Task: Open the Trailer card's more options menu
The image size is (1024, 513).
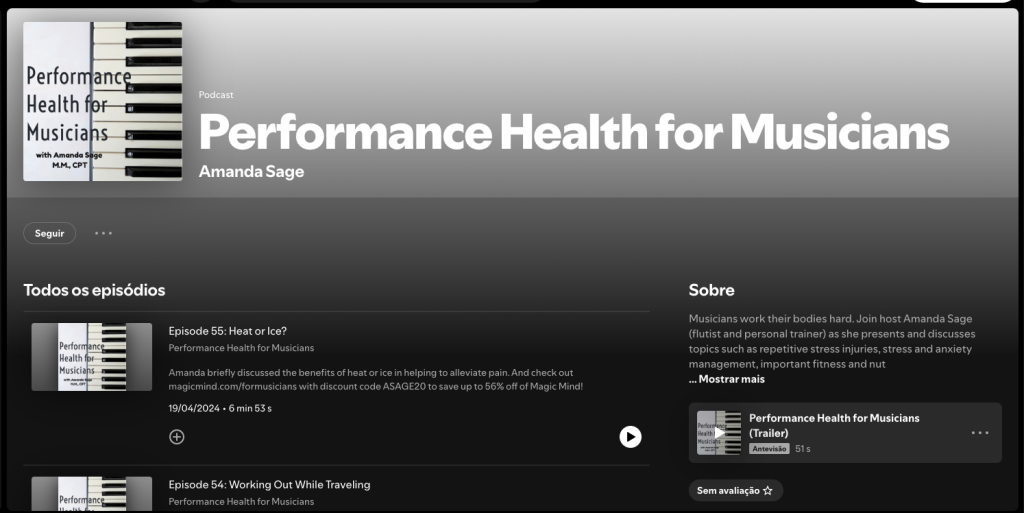Action: pyautogui.click(x=980, y=433)
